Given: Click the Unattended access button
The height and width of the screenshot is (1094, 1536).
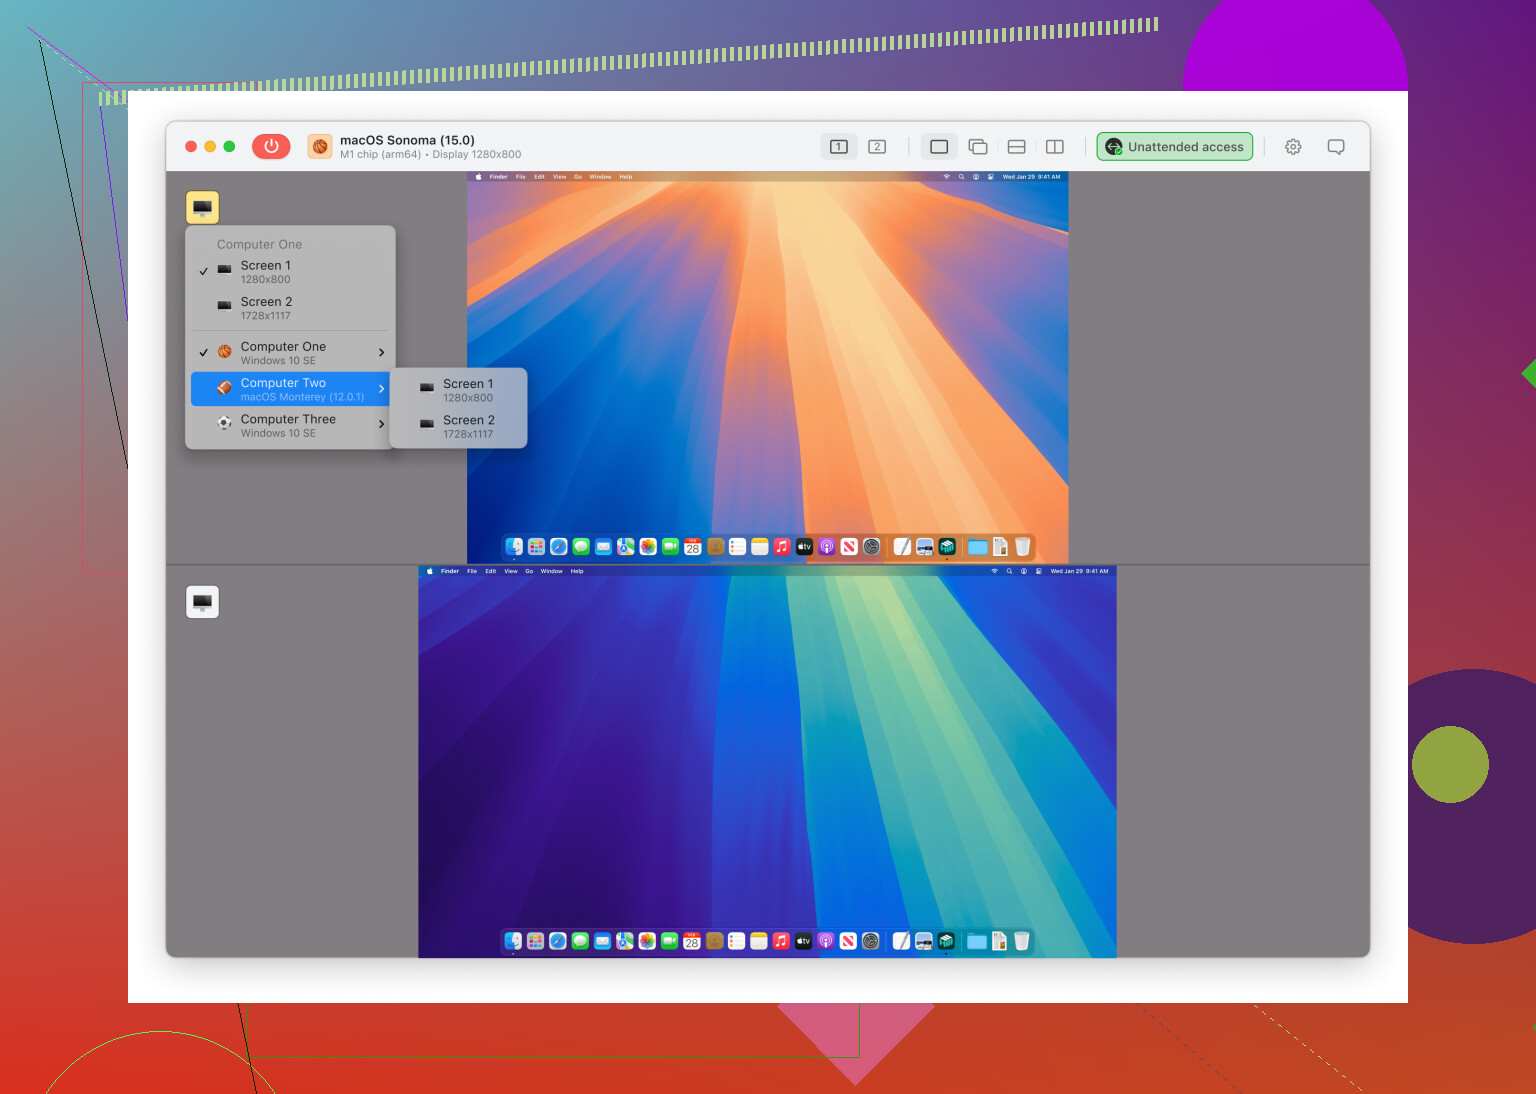Looking at the screenshot, I should [1175, 147].
